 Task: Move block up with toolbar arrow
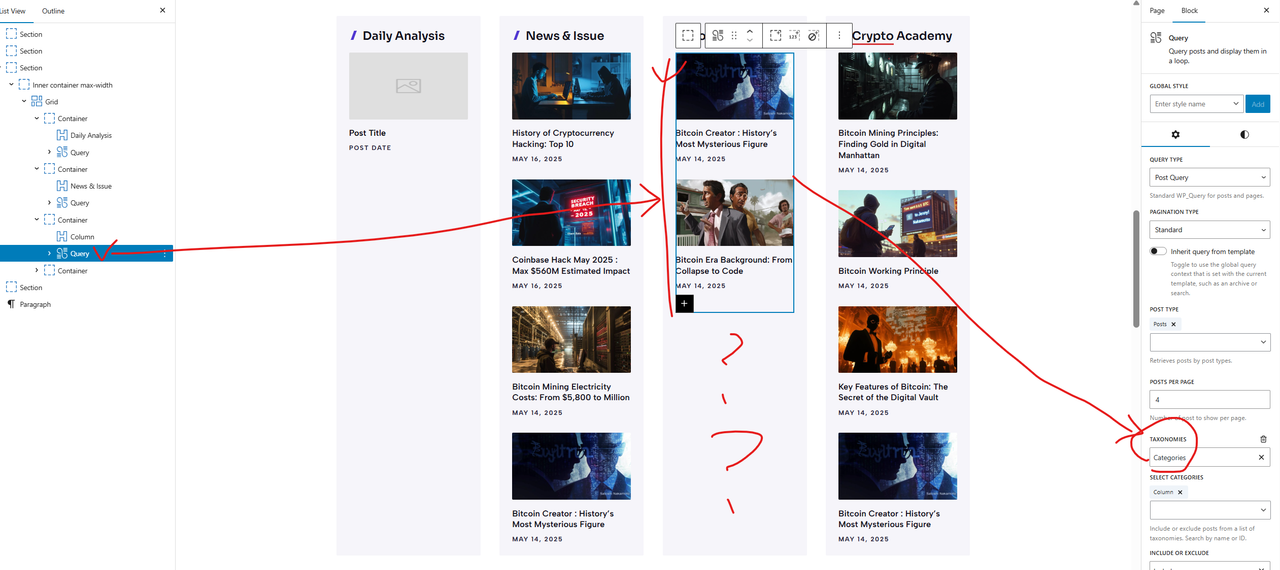point(750,30)
